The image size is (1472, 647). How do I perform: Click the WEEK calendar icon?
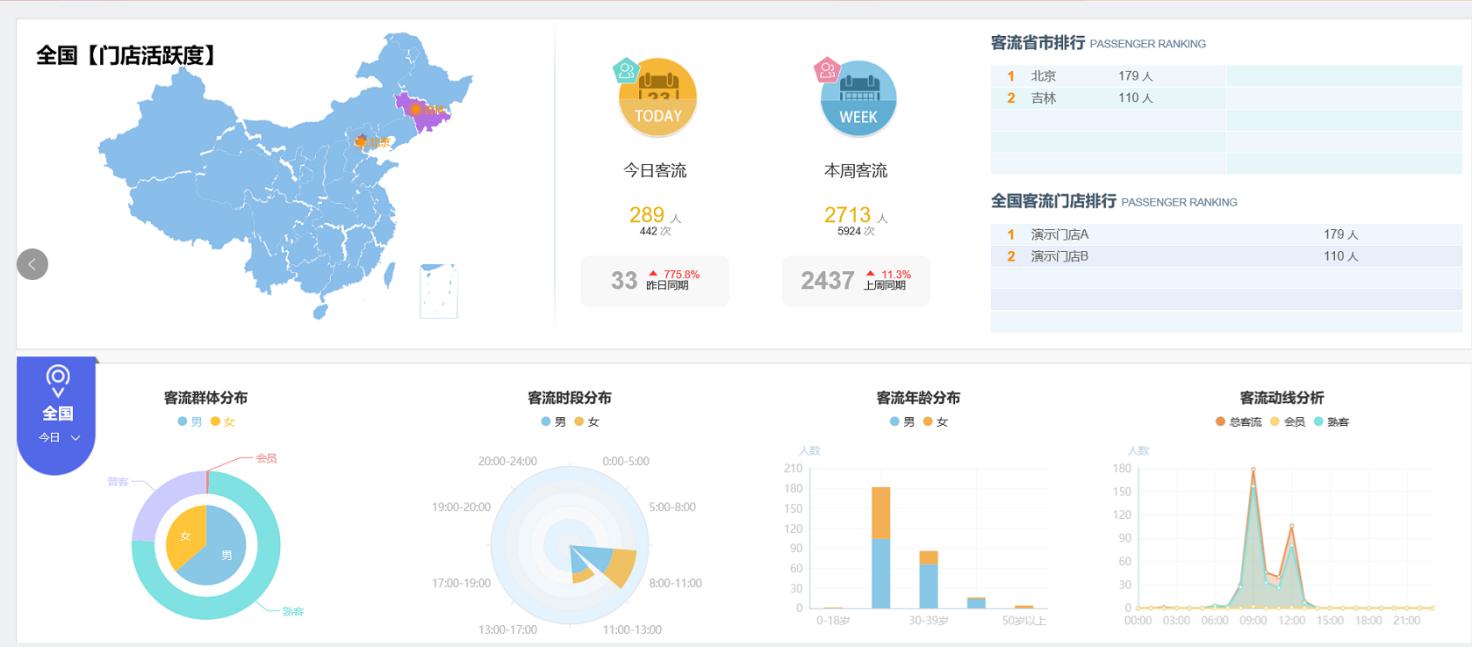tap(858, 100)
